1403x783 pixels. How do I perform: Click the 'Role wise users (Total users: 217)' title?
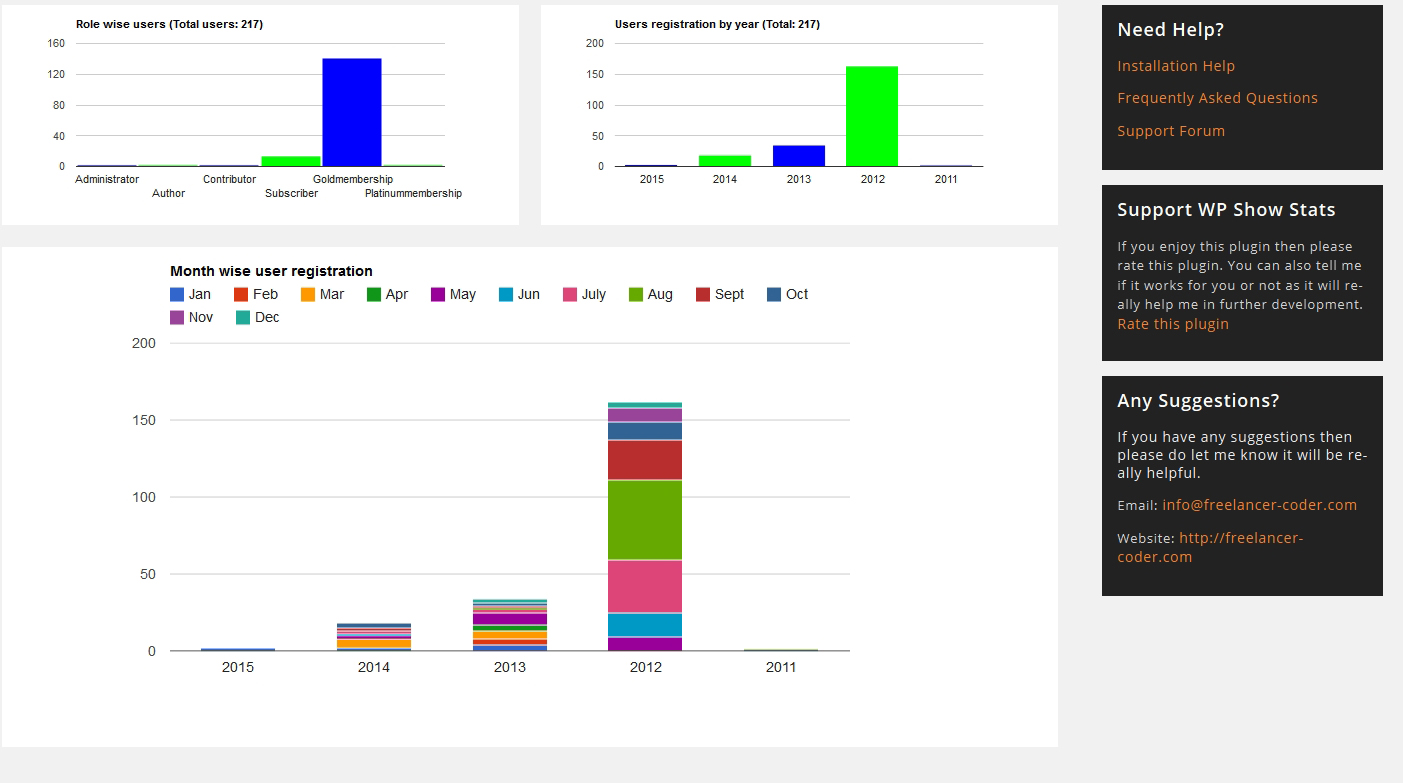(x=169, y=24)
